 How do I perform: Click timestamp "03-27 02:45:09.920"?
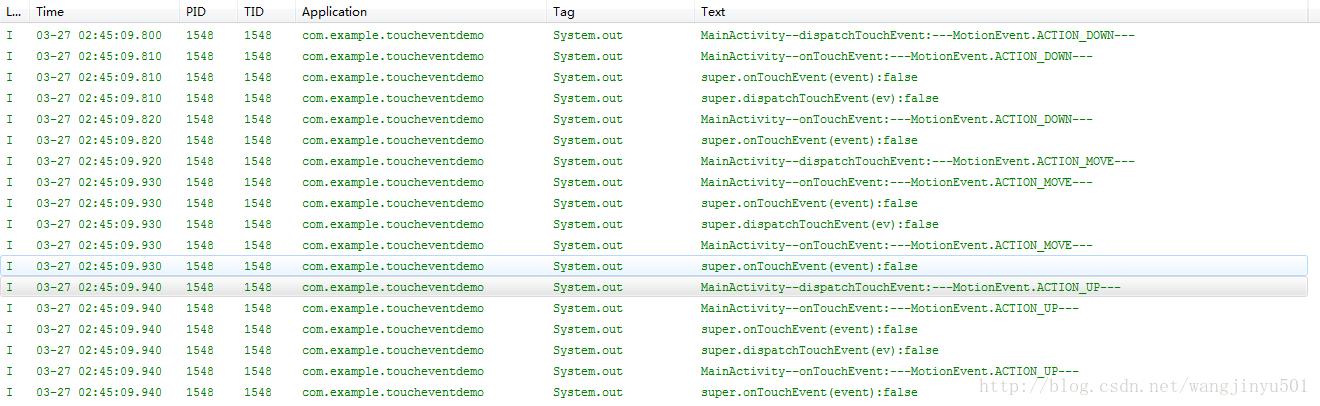click(x=99, y=161)
